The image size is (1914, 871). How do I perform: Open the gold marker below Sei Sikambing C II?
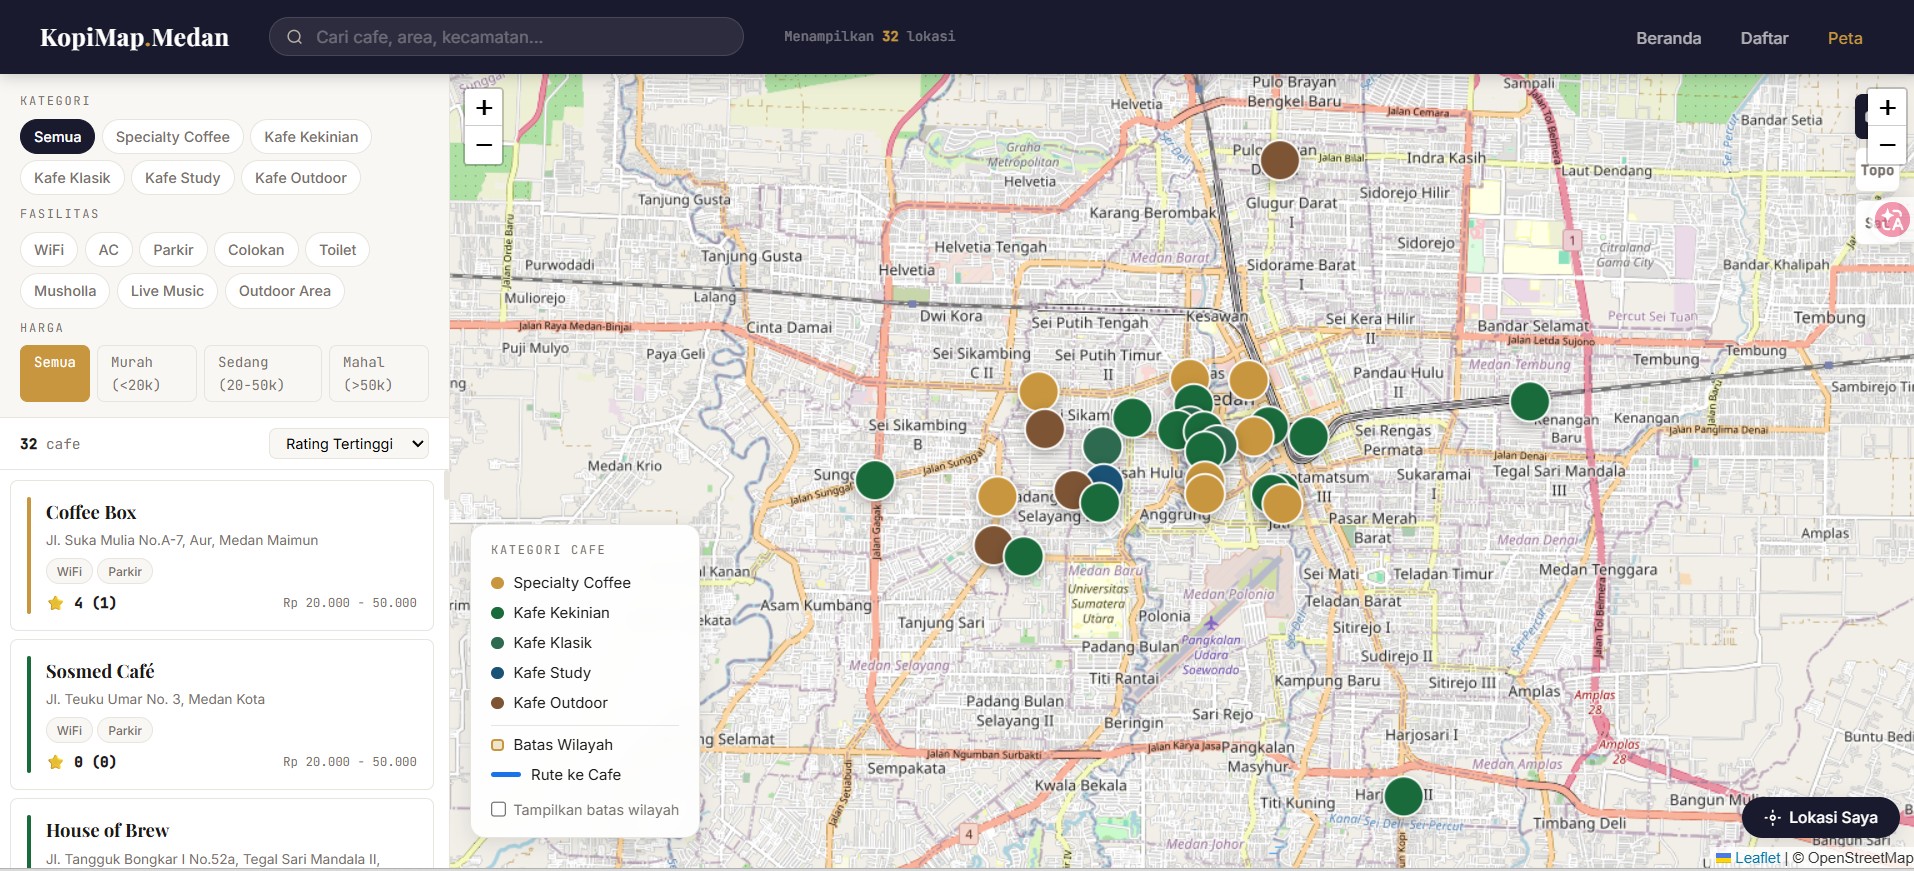click(x=1039, y=391)
